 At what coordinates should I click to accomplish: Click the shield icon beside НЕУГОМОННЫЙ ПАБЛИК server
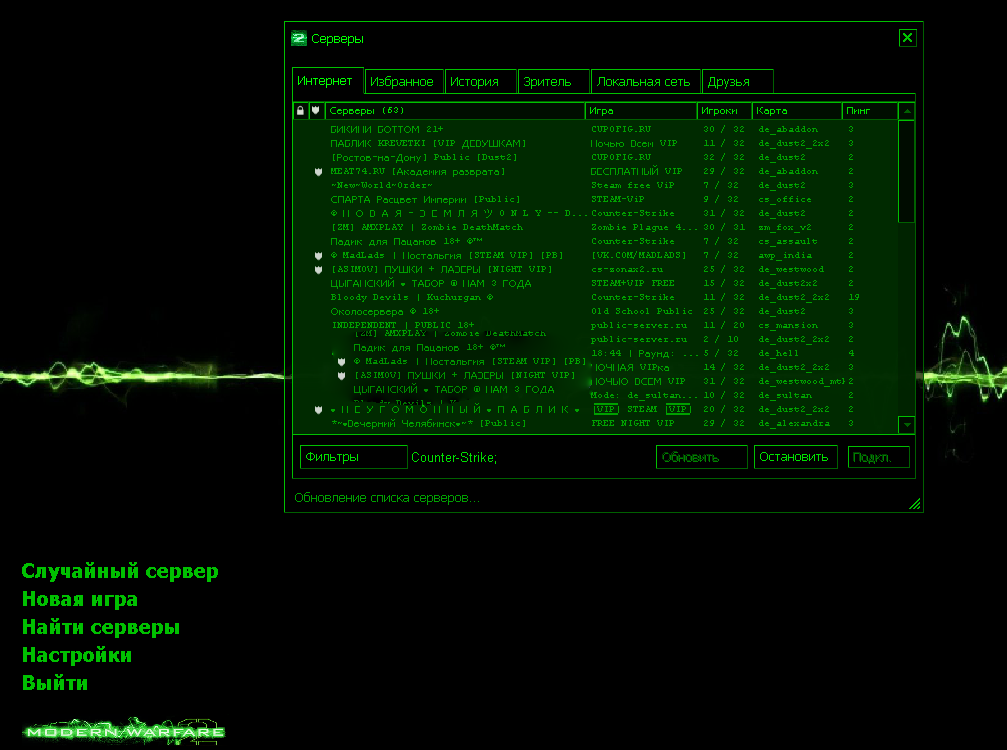(x=317, y=410)
